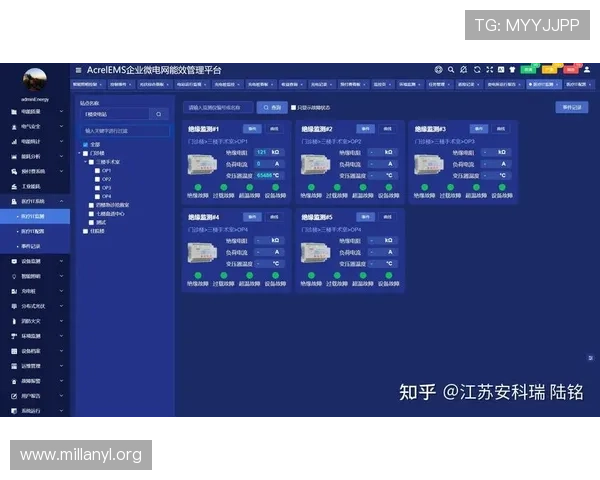The image size is (600, 480).
Task: Toggle the muted alarm bell icon
Action: [464, 70]
